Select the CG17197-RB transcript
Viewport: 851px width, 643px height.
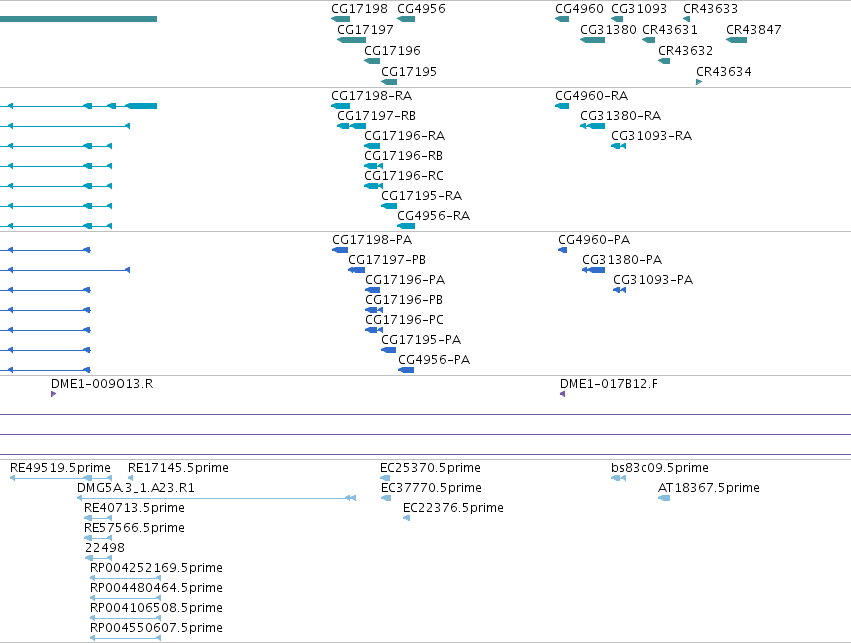351,126
